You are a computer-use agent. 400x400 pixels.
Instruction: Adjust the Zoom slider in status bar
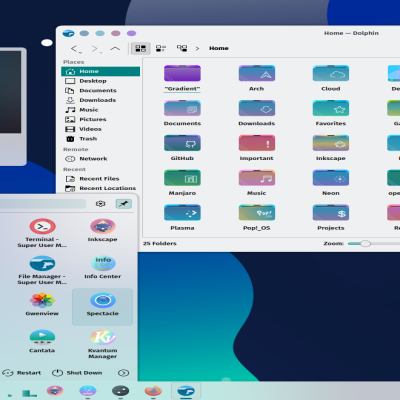365,244
